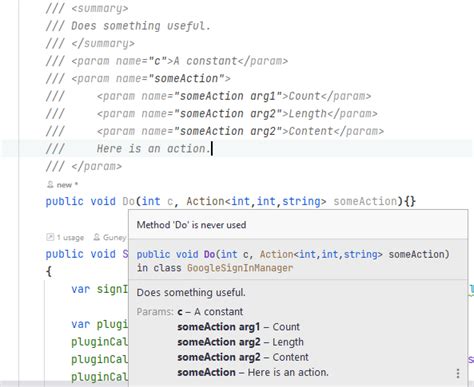Click the 'Count' param doc comment line
This screenshot has width=474, height=387.
click(208, 96)
